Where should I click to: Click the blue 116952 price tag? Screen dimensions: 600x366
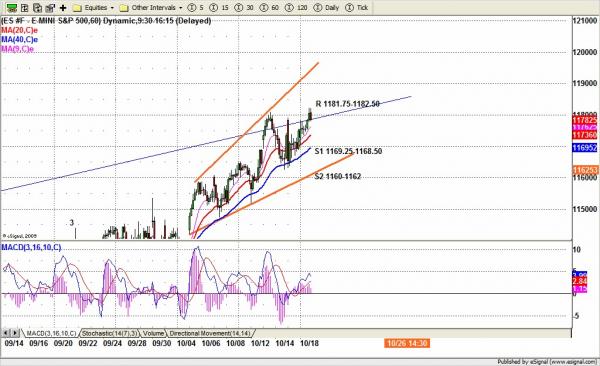click(x=585, y=147)
